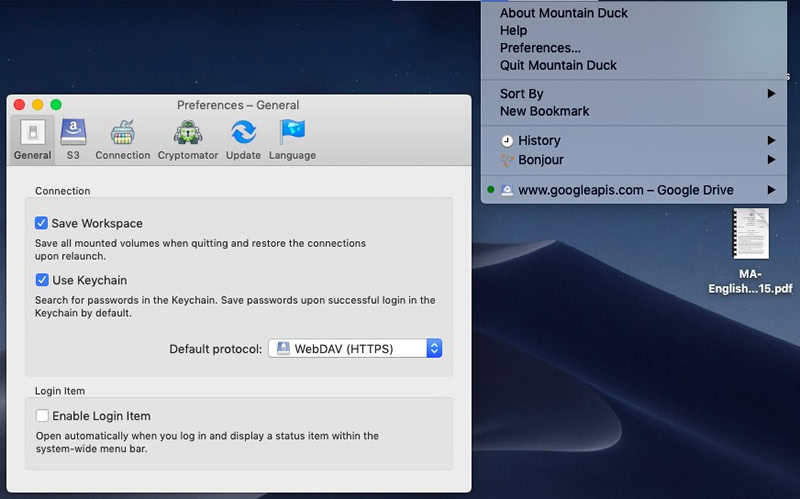
Task: Open the Language flag icon
Action: click(292, 132)
